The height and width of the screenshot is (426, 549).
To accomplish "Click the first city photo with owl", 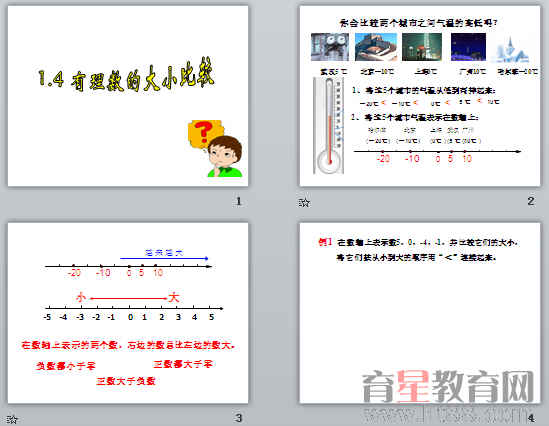I will click(330, 47).
